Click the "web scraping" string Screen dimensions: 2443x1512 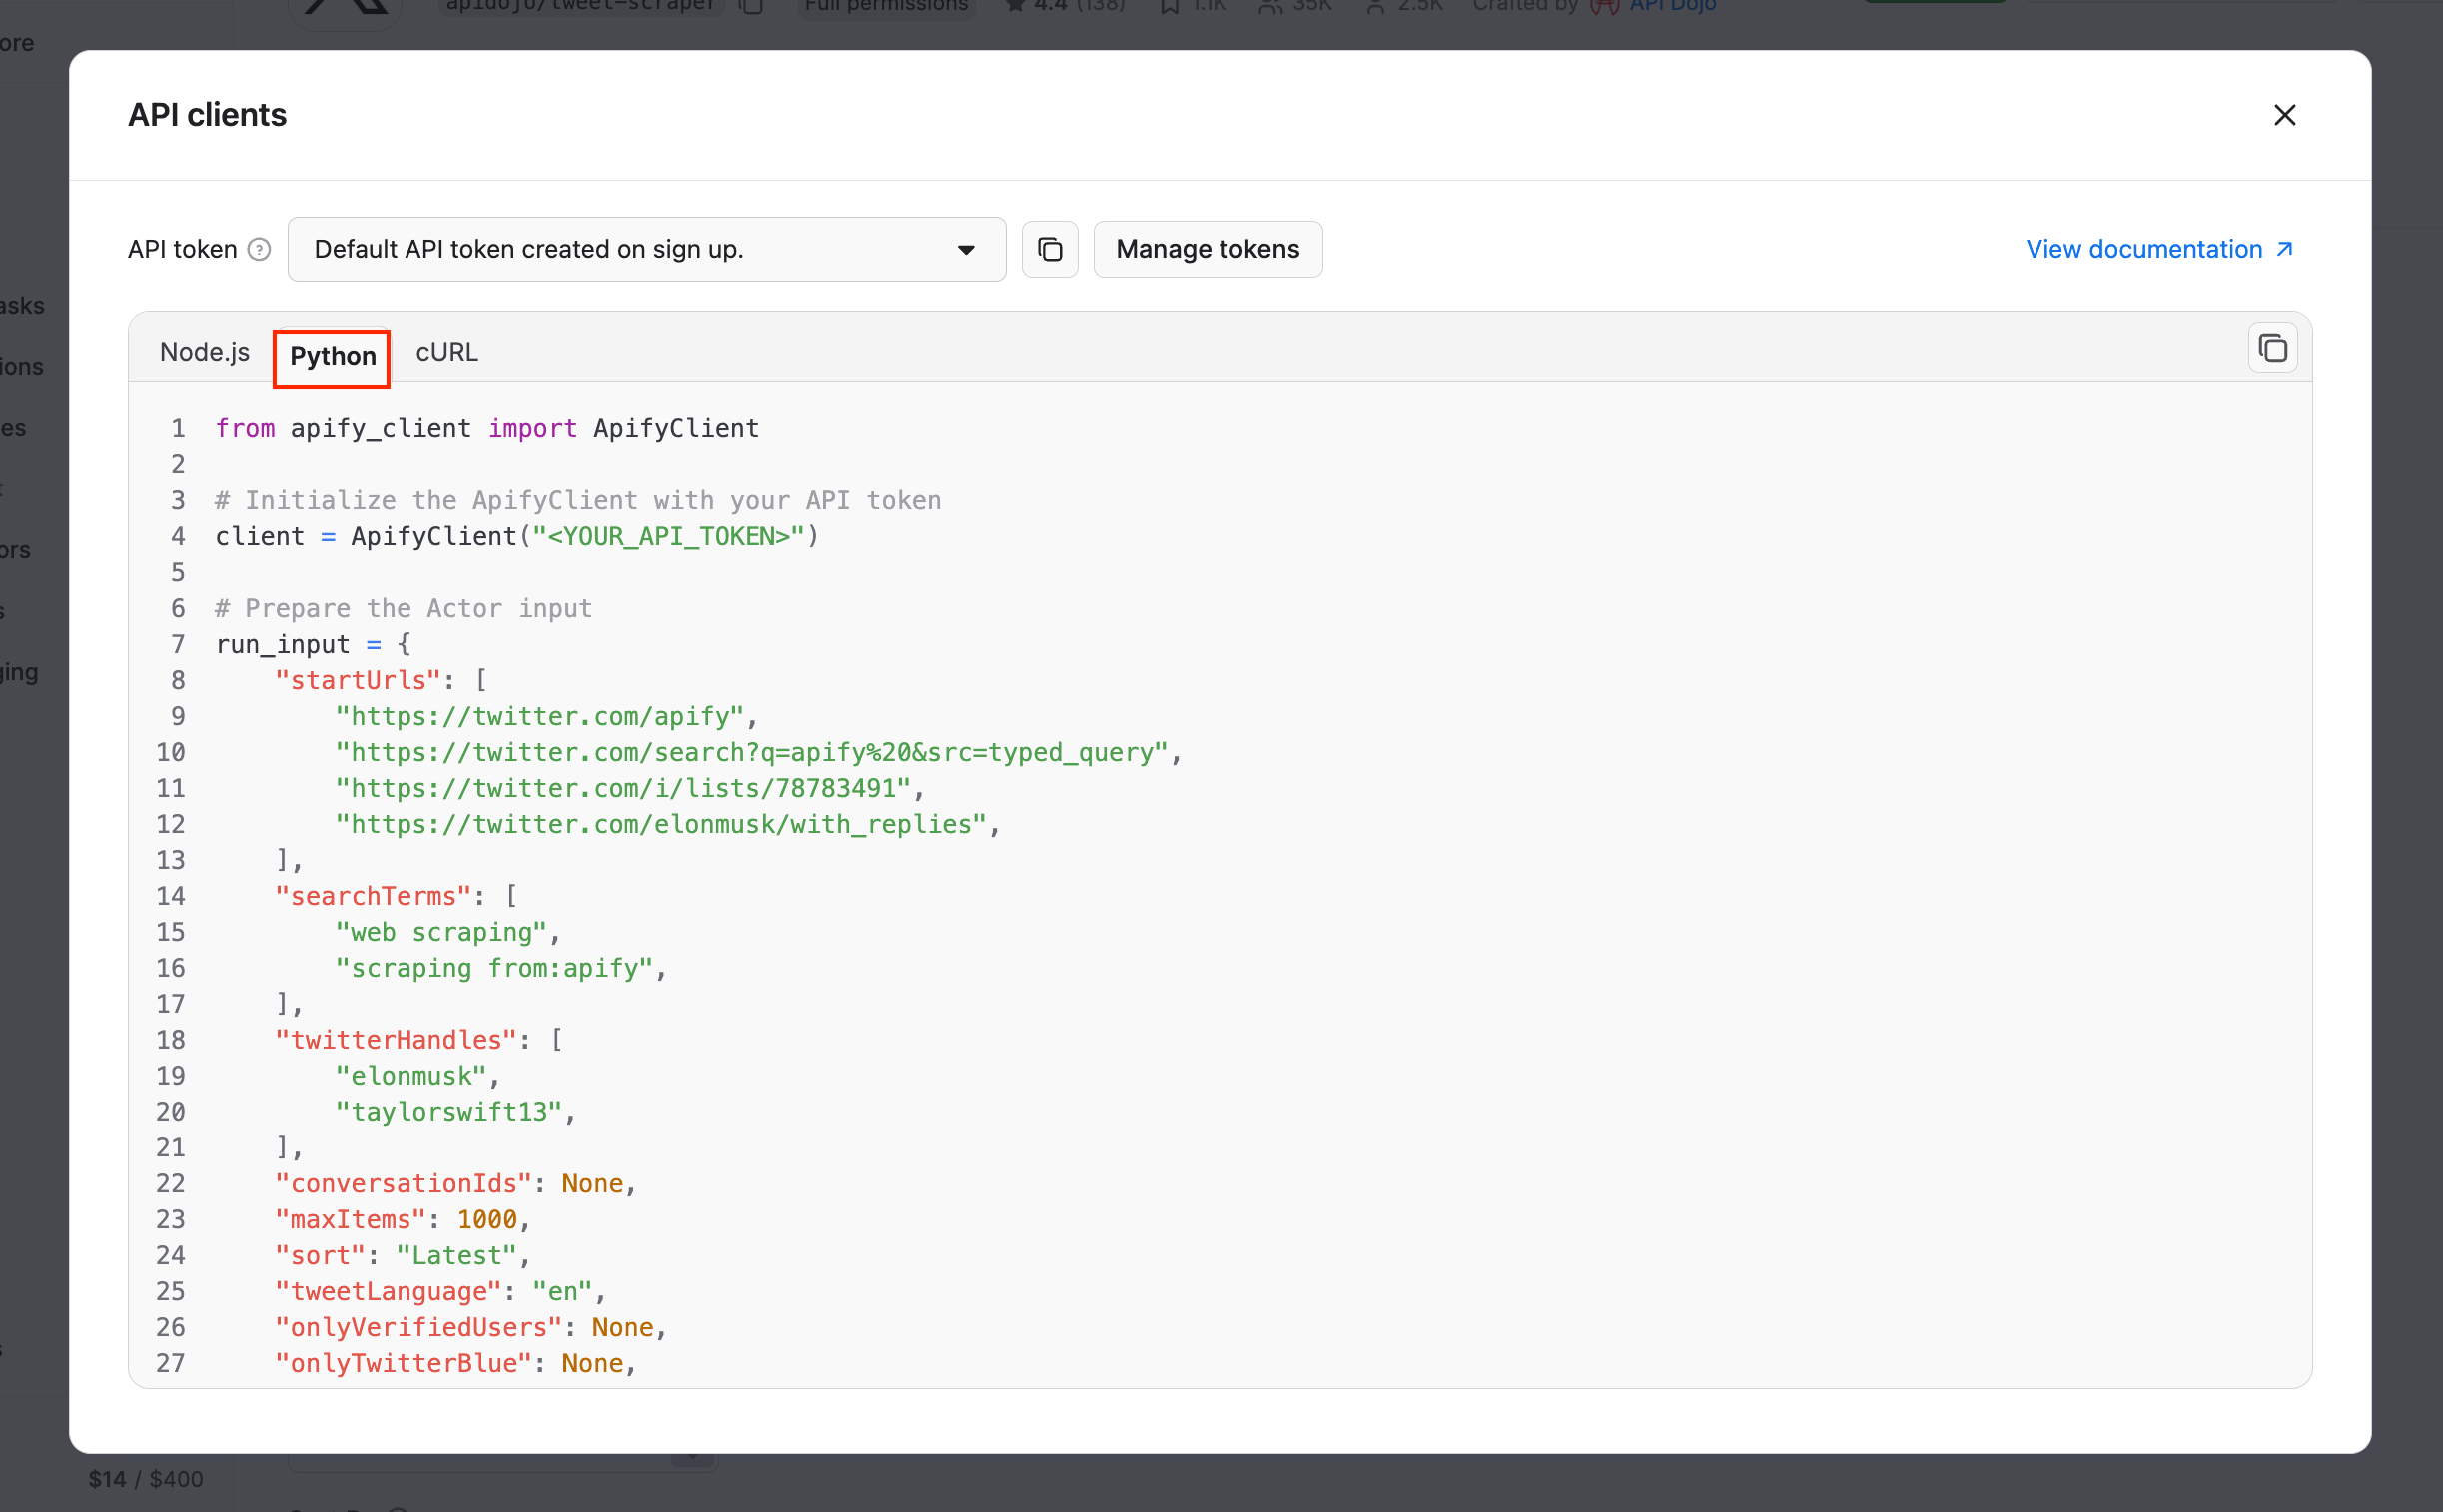pos(441,933)
